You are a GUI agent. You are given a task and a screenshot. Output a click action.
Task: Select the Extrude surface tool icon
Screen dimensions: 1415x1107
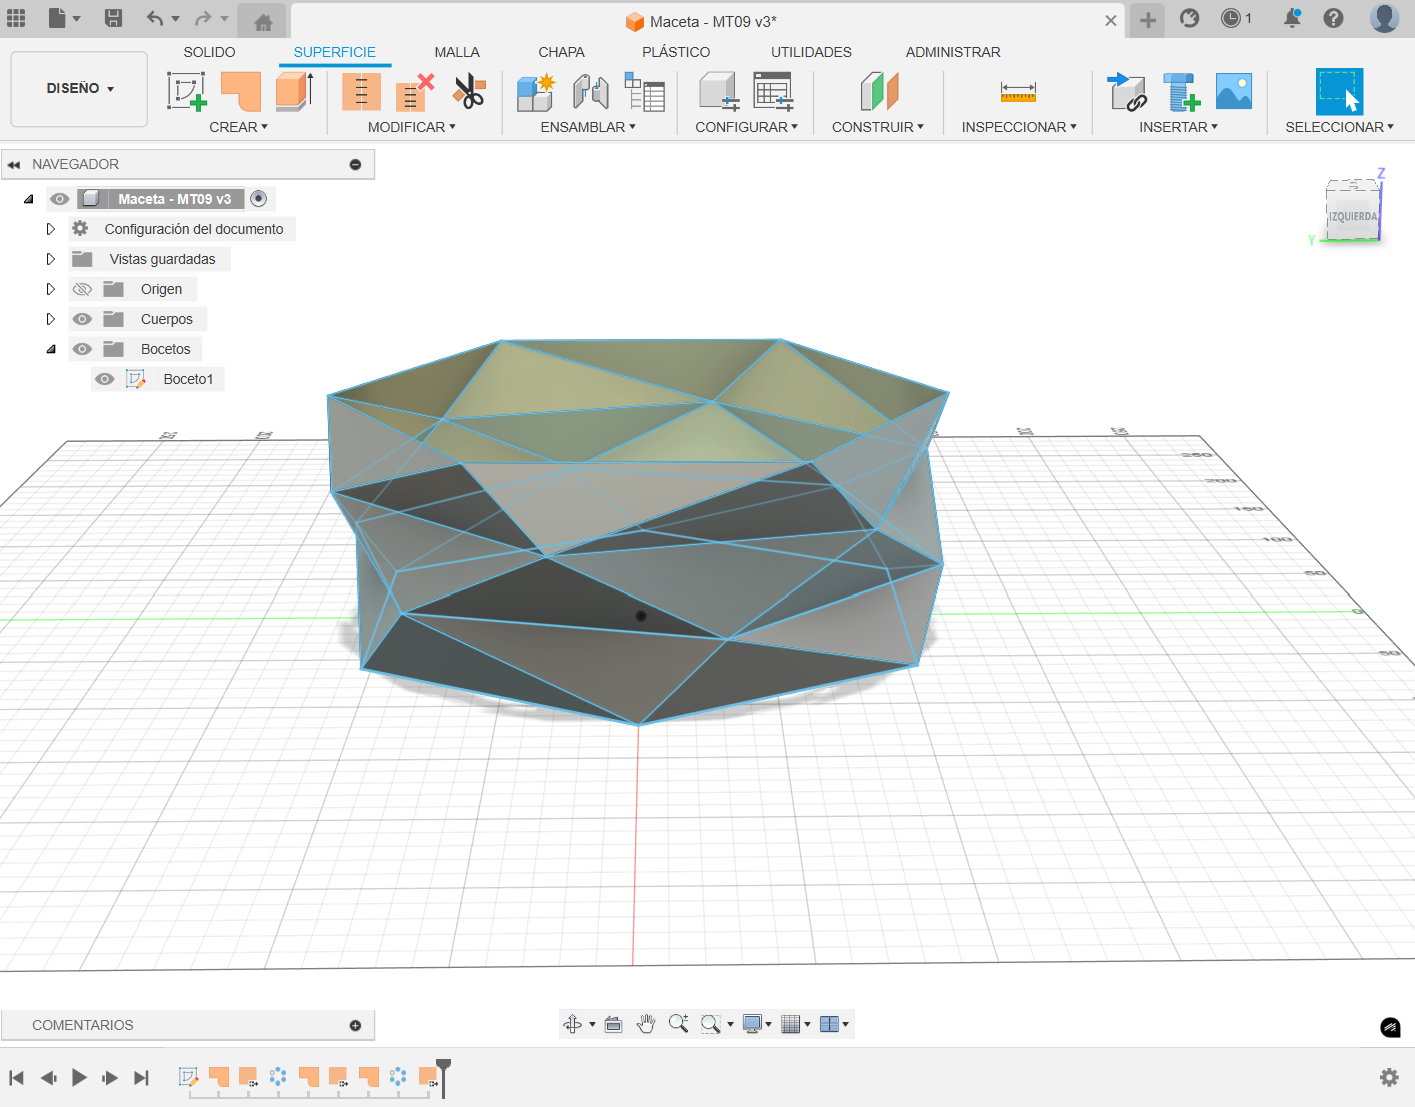pos(295,91)
